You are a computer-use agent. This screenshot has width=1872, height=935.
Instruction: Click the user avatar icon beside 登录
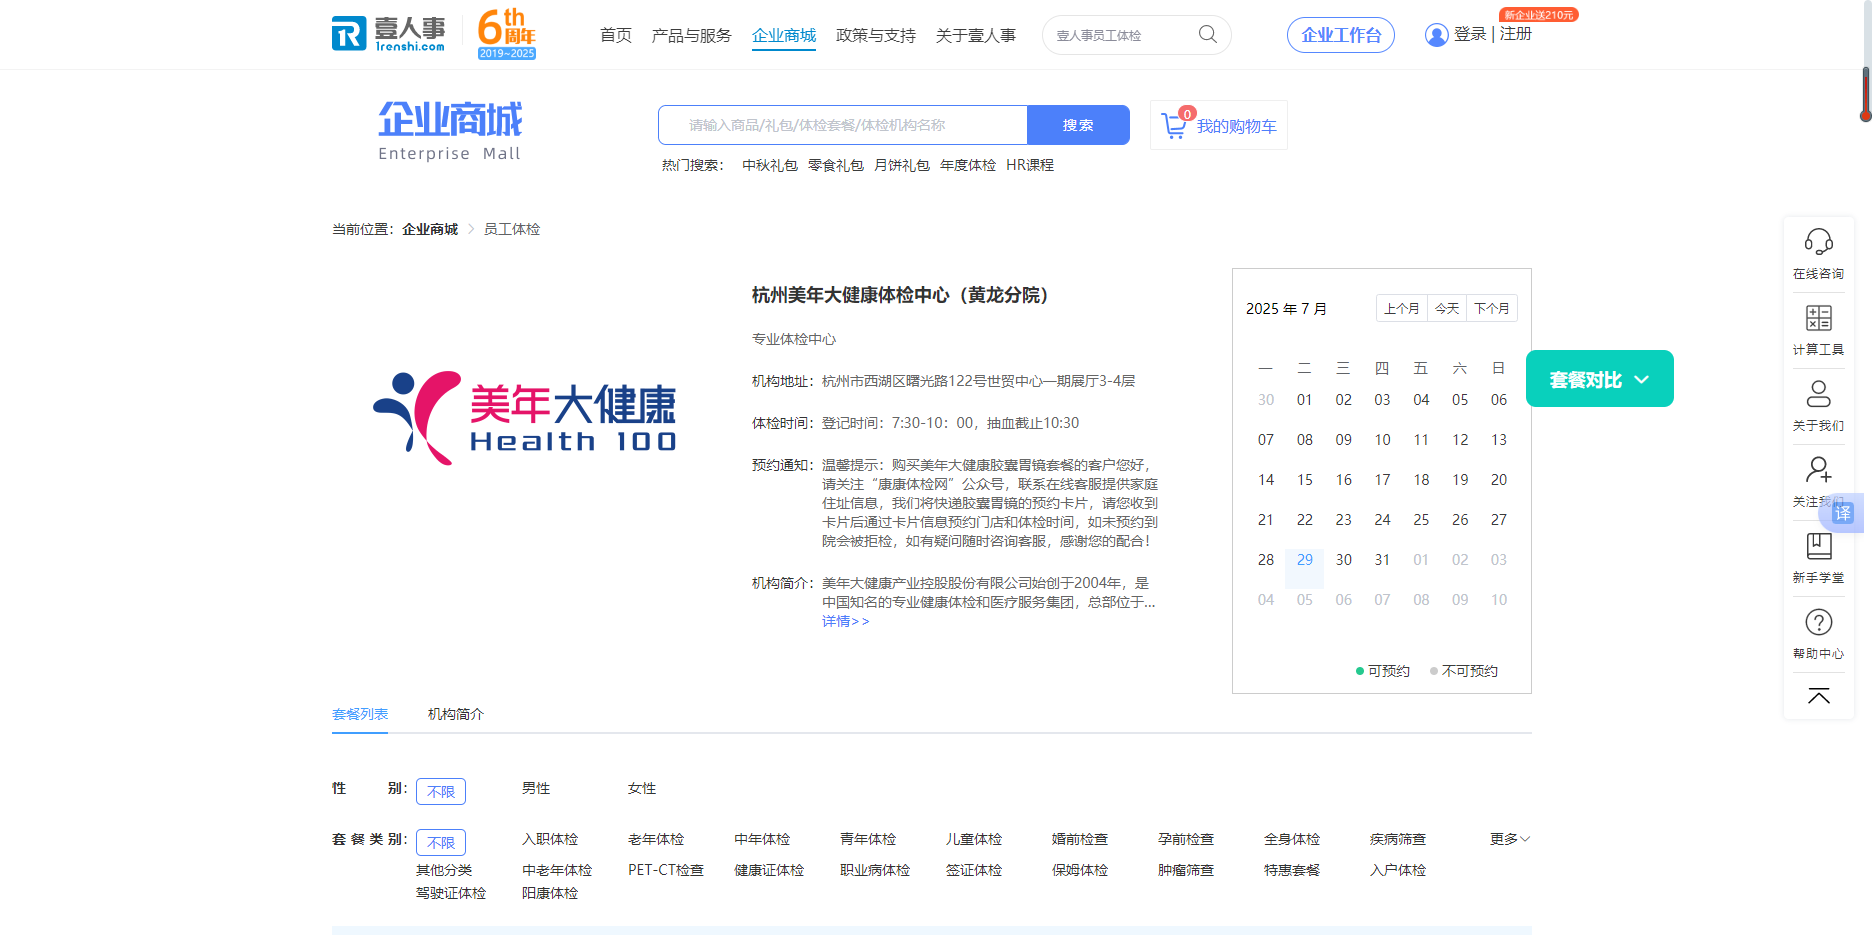pyautogui.click(x=1436, y=35)
